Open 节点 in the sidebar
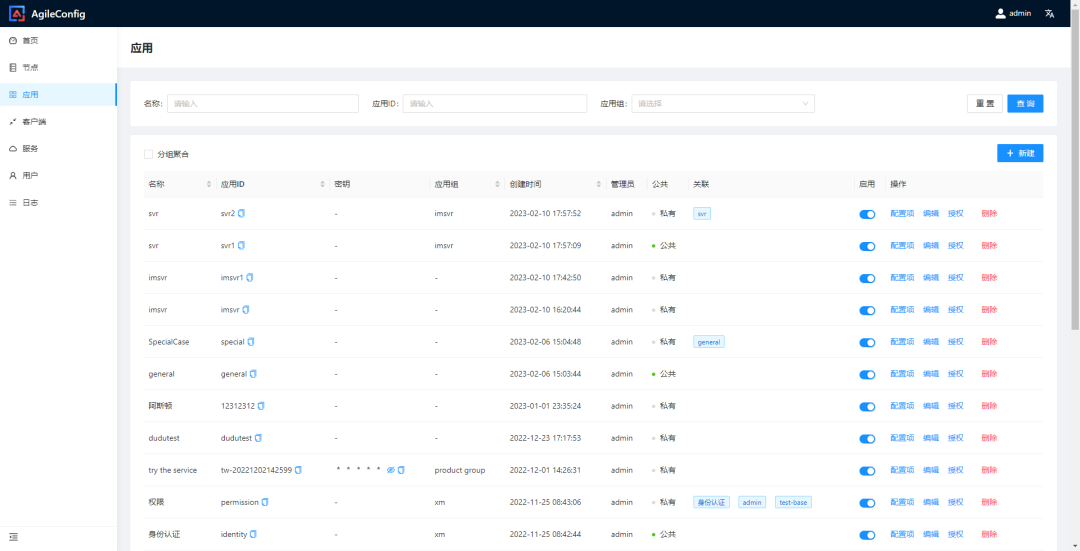The width and height of the screenshot is (1080, 551). pos(30,67)
